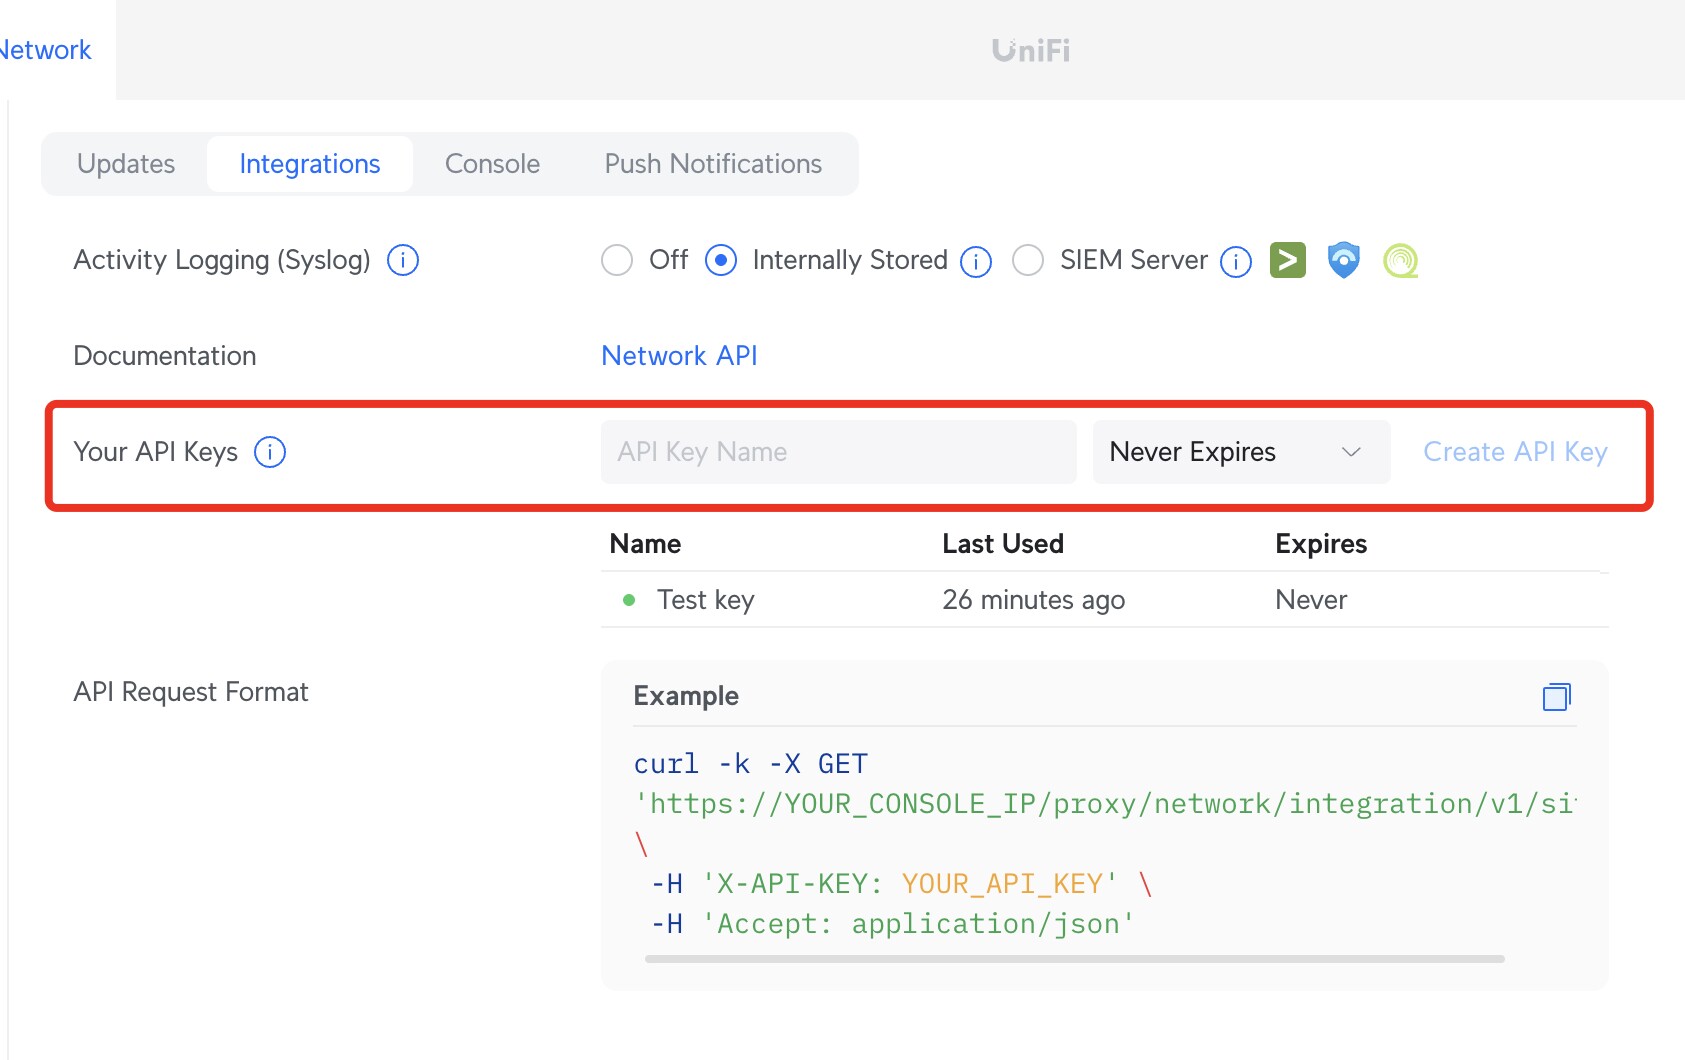Image resolution: width=1685 pixels, height=1060 pixels.
Task: Click the Create API Key button
Action: [x=1515, y=452]
